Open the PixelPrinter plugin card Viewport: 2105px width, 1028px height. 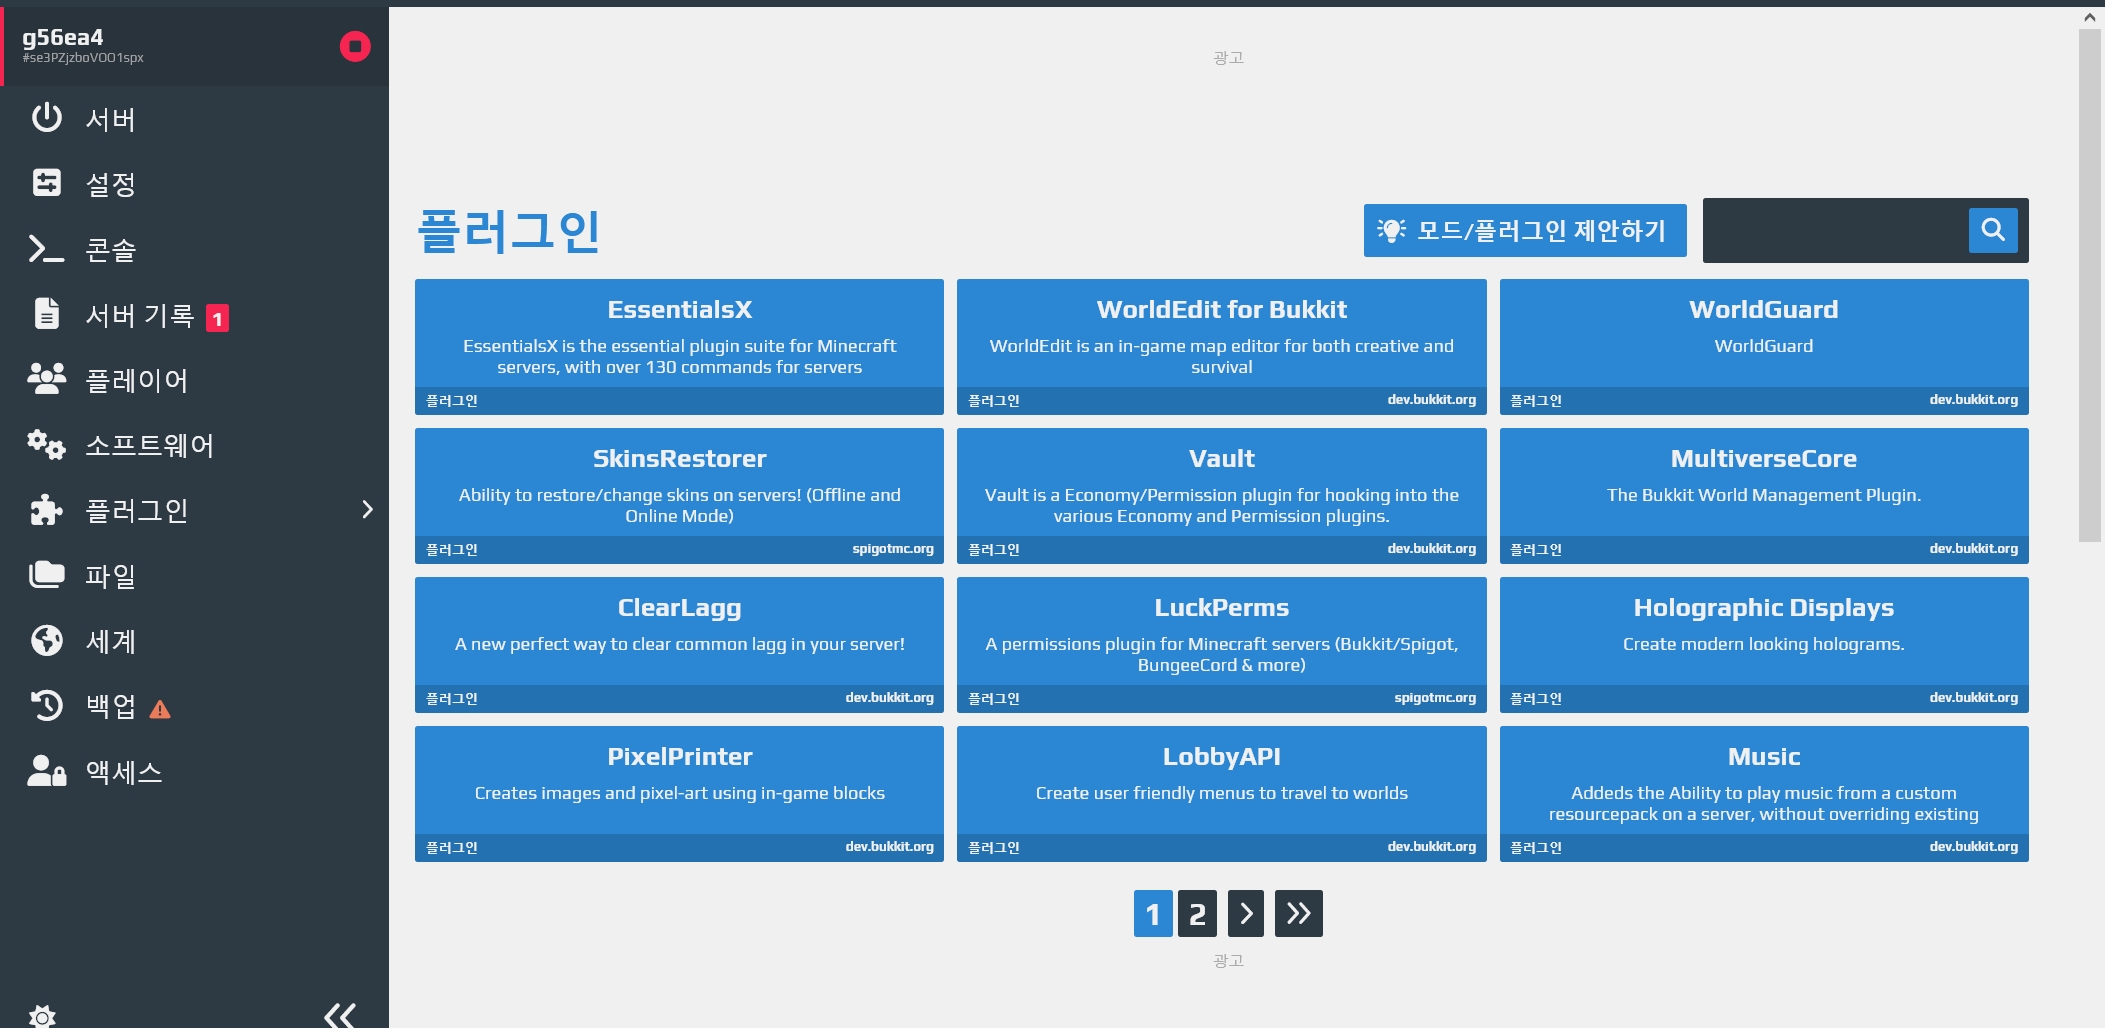point(679,793)
